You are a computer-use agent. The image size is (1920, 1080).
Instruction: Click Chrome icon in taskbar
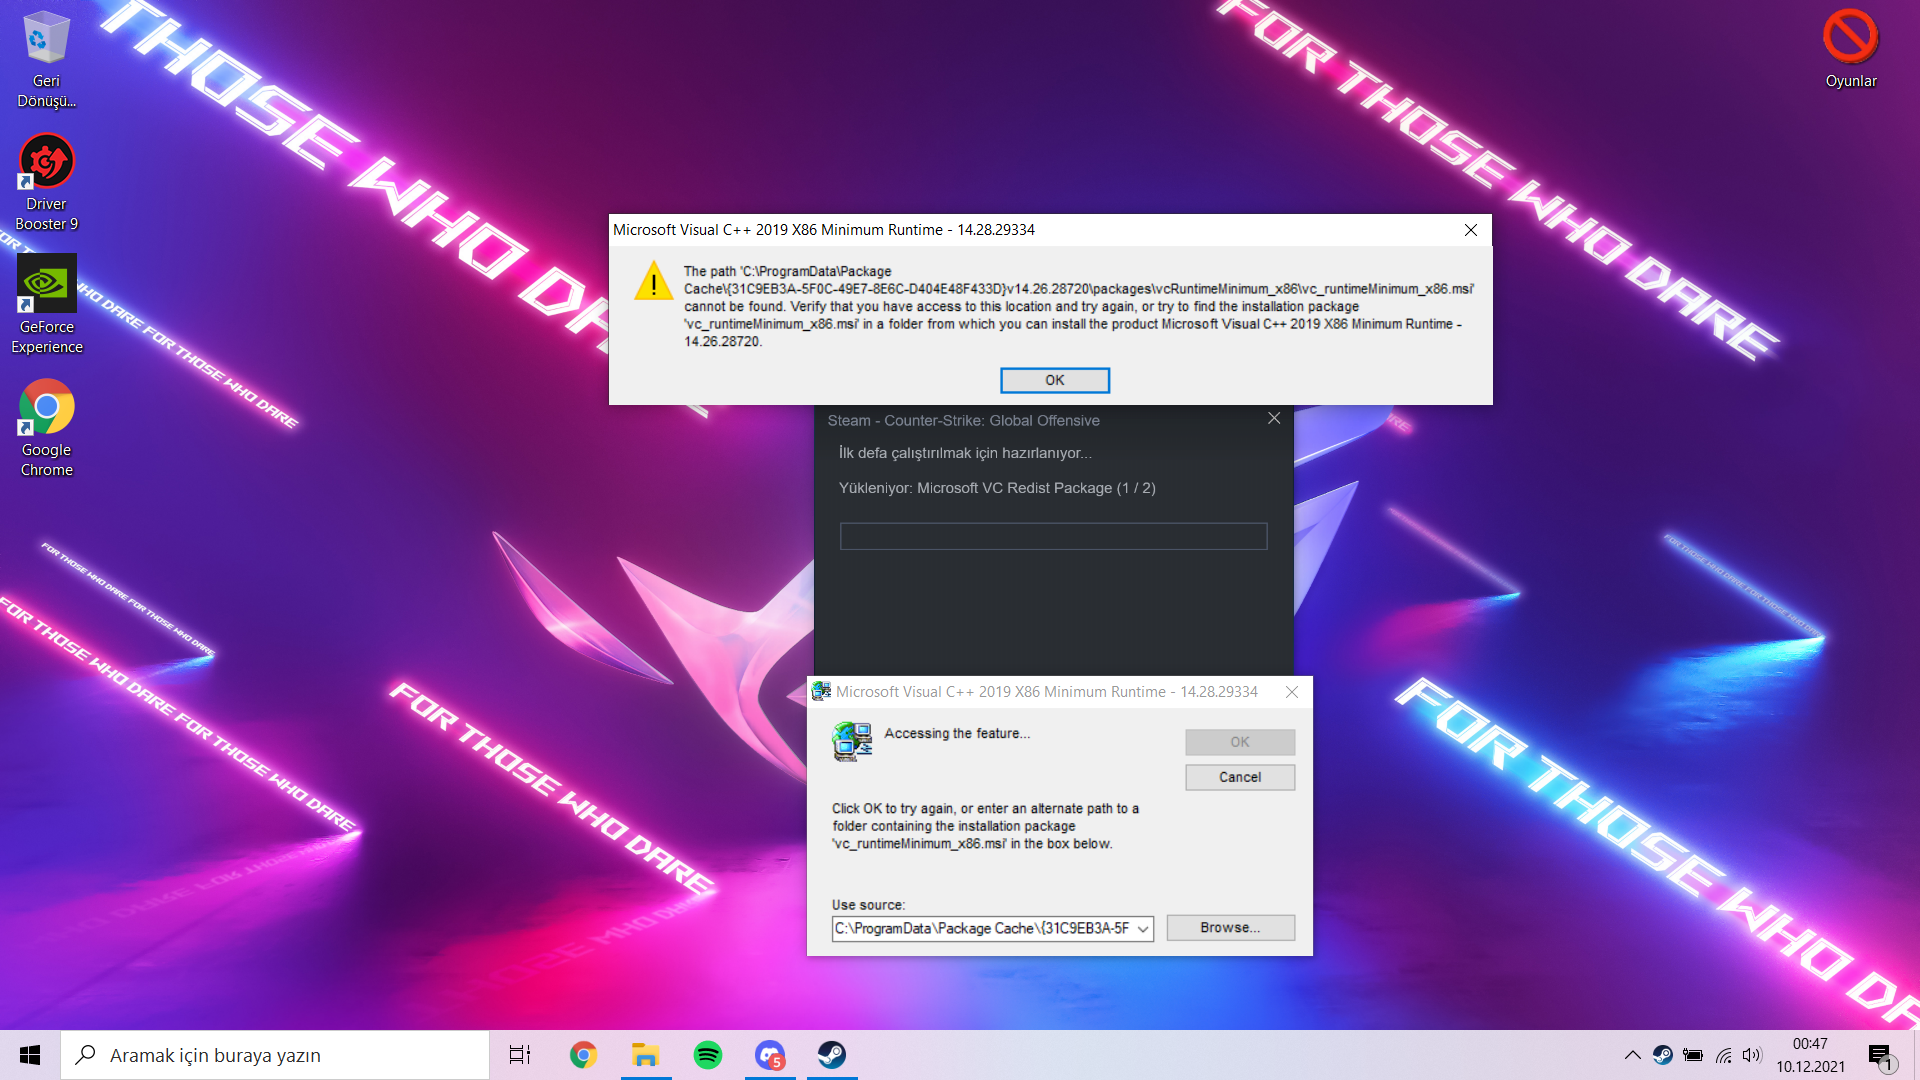pos(583,1055)
